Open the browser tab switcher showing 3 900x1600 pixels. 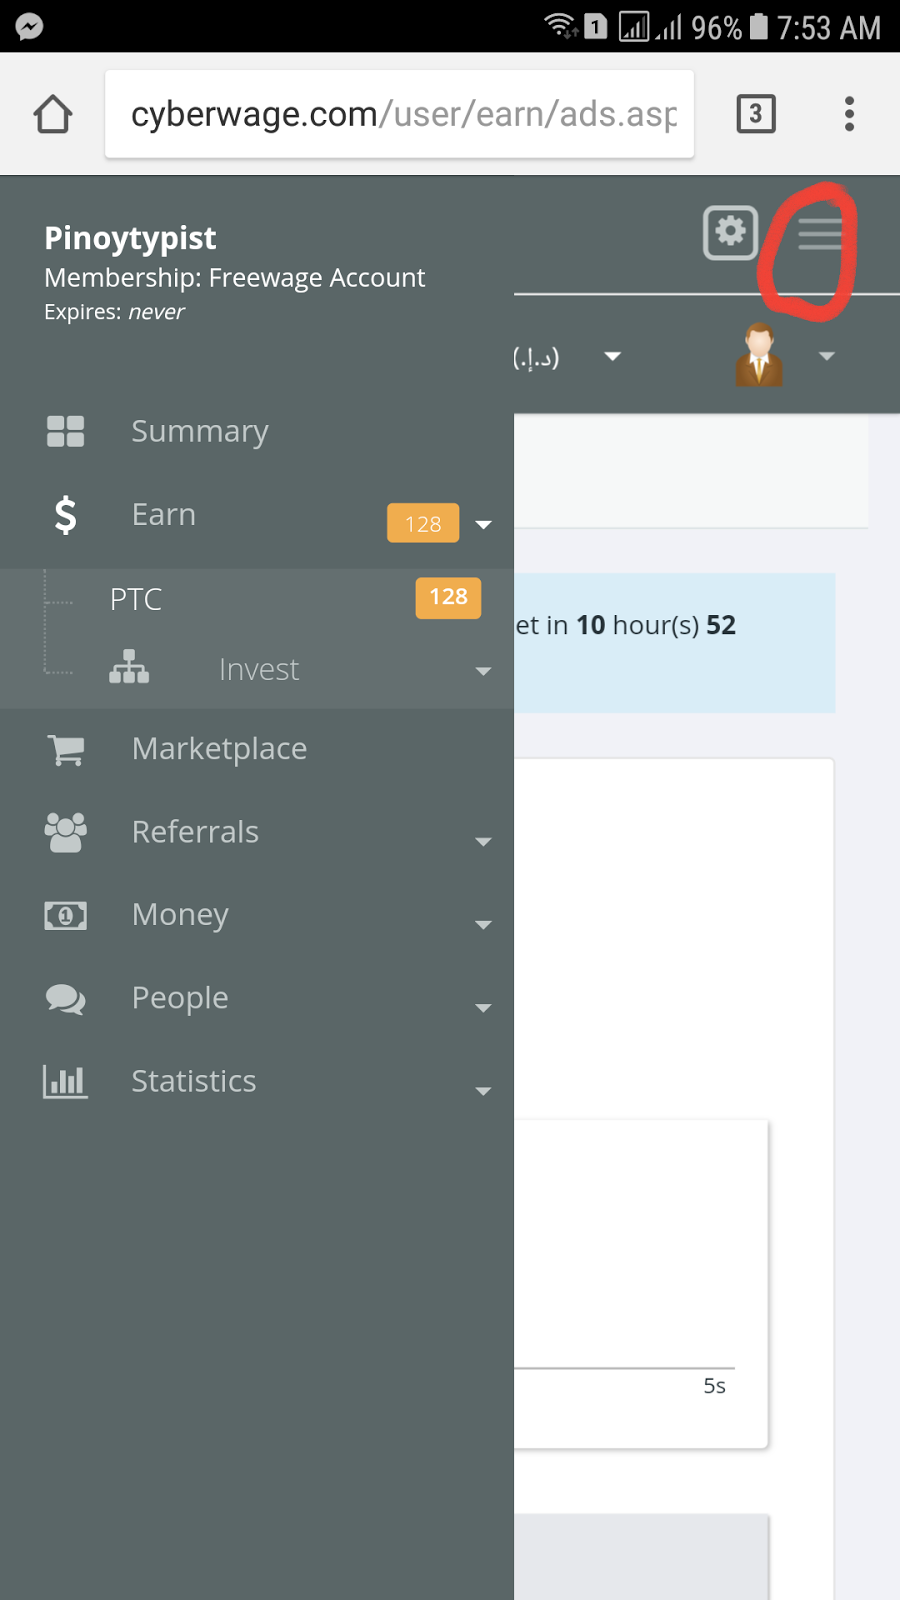[x=756, y=114]
